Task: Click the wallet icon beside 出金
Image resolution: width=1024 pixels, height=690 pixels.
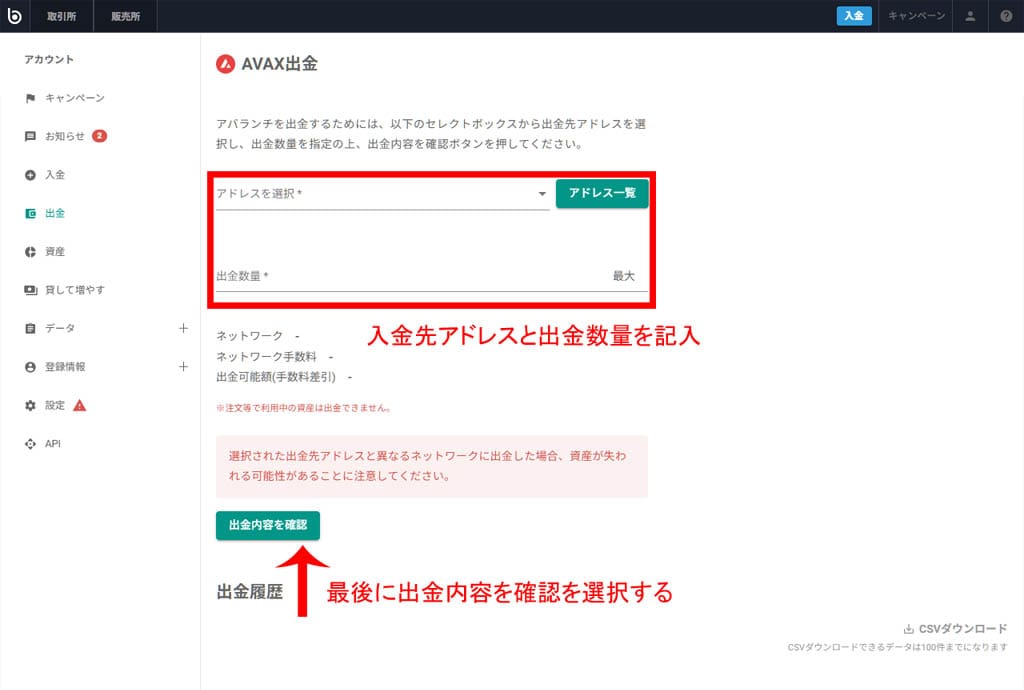Action: (x=30, y=213)
